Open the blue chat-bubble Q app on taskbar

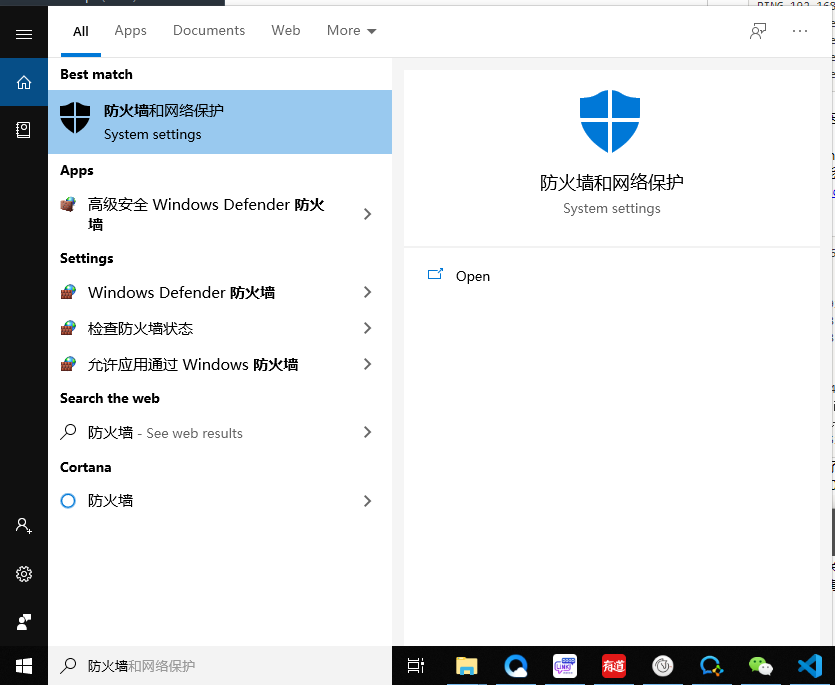(711, 666)
